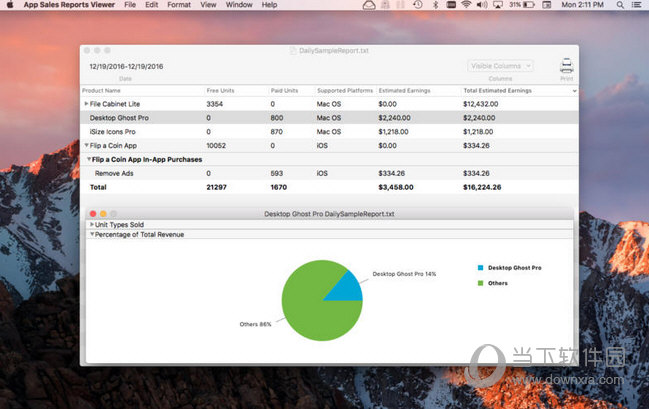This screenshot has width=649, height=409.
Task: Open the Visible Columns dropdown
Action: click(x=500, y=66)
